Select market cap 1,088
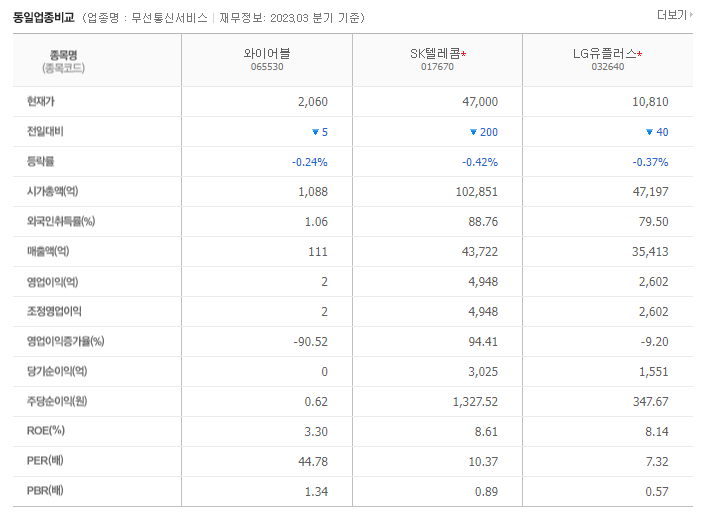 313,192
